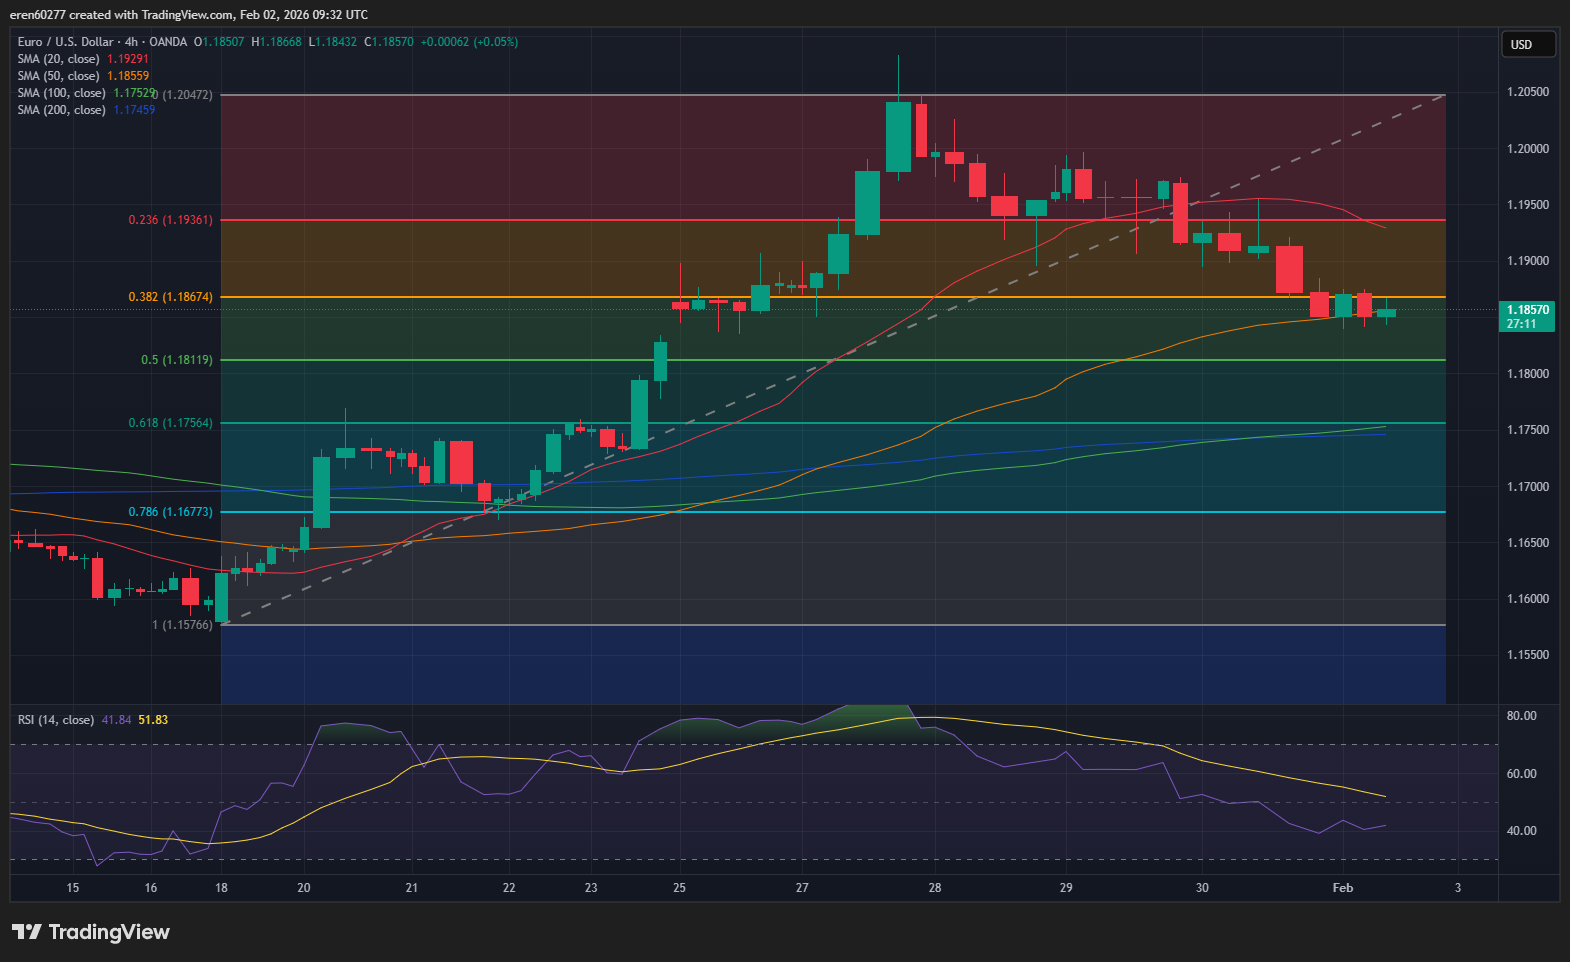
Task: Open the USD currency selector
Action: pos(1527,45)
